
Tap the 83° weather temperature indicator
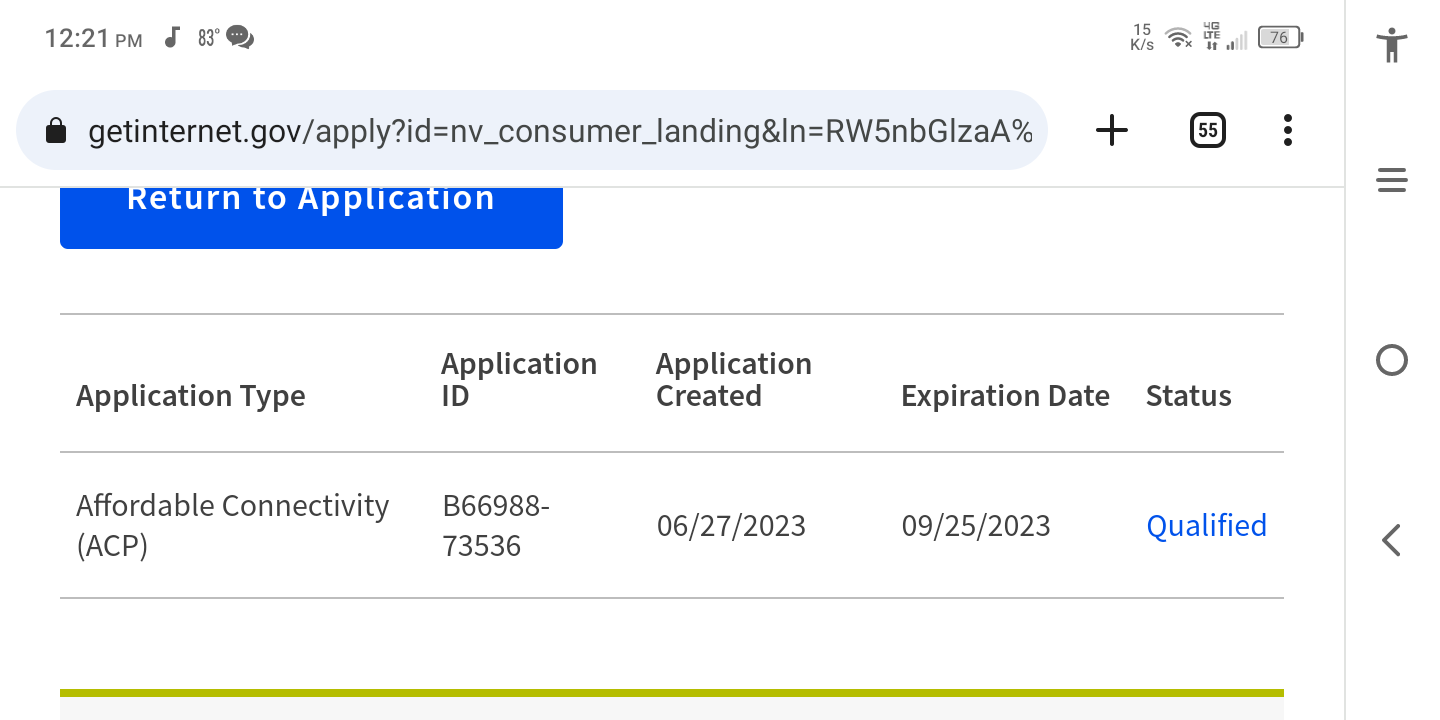(208, 38)
